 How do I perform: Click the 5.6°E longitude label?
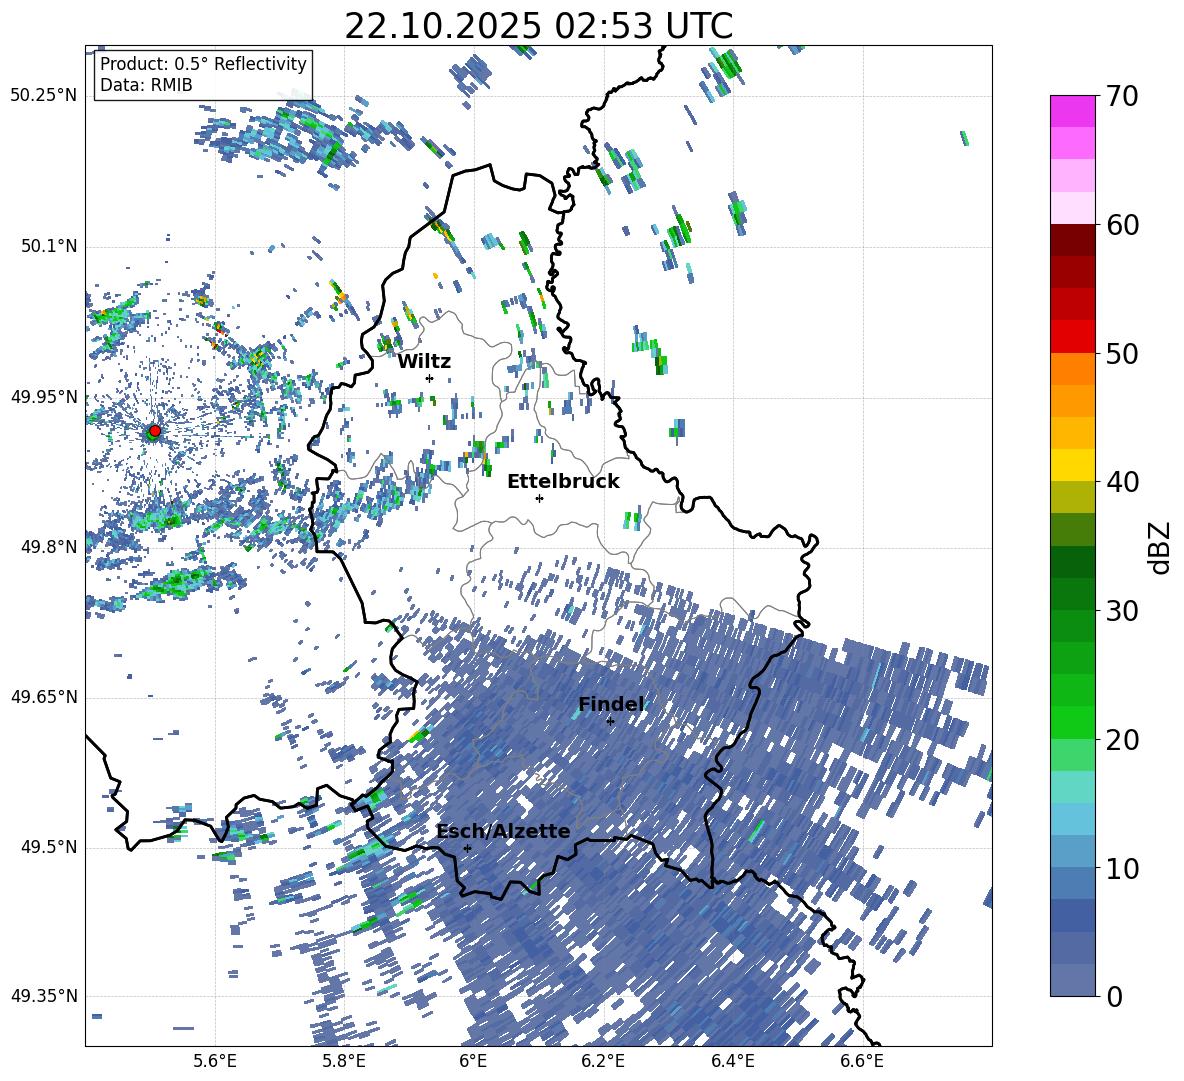point(215,1061)
